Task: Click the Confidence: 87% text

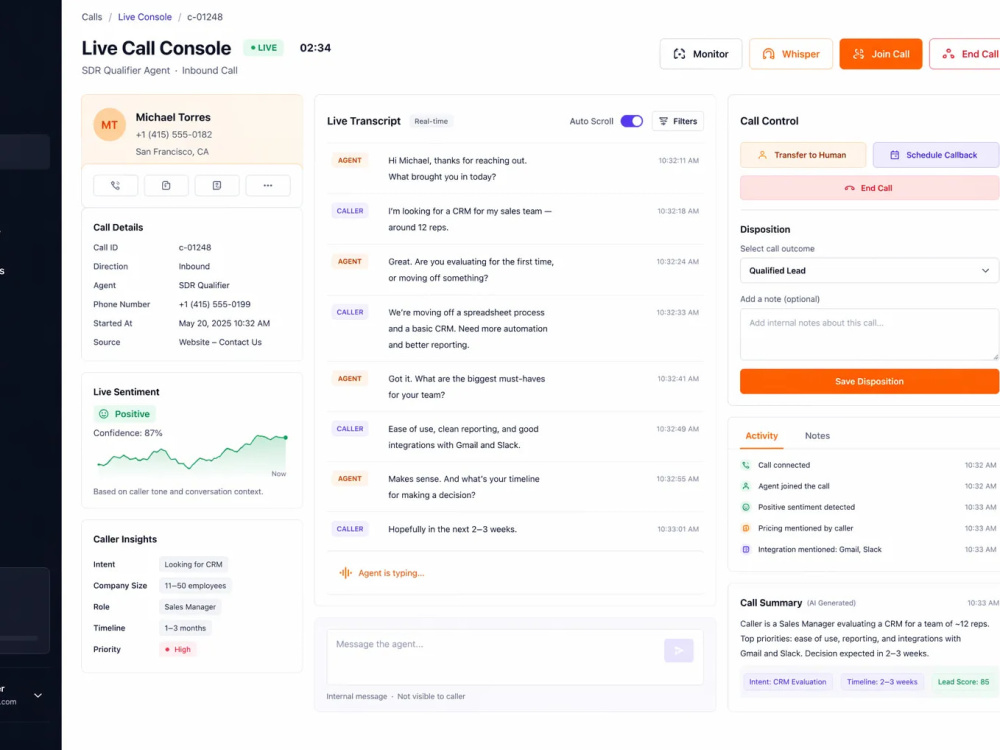Action: pyautogui.click(x=128, y=433)
